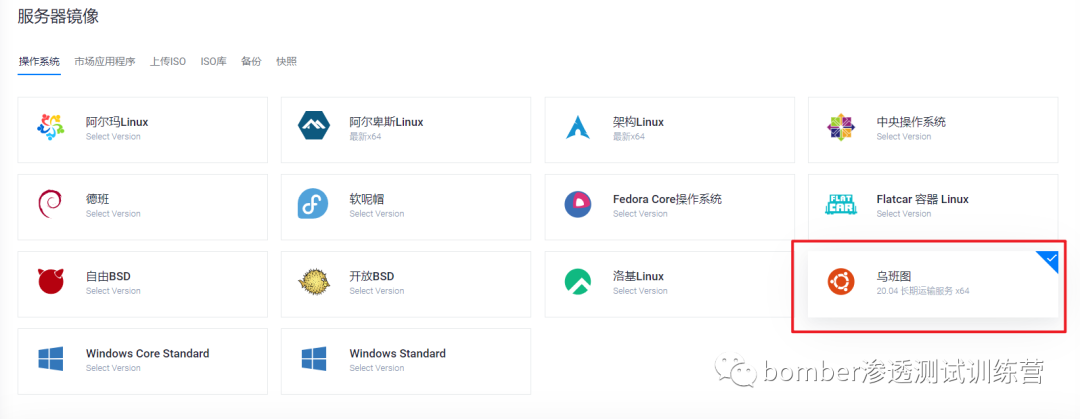Open Select Version under 德班

[113, 214]
